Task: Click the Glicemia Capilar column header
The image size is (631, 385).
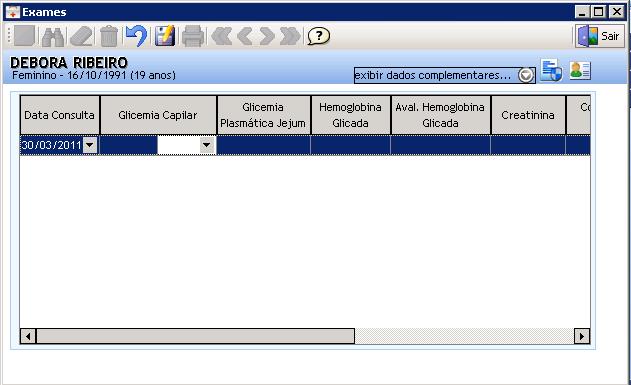Action: click(x=158, y=115)
